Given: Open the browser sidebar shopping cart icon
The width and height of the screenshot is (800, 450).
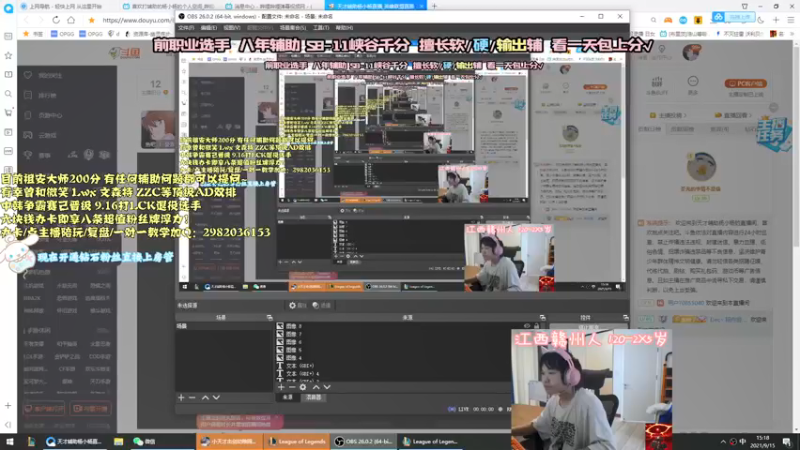Looking at the screenshot, I should [8, 113].
